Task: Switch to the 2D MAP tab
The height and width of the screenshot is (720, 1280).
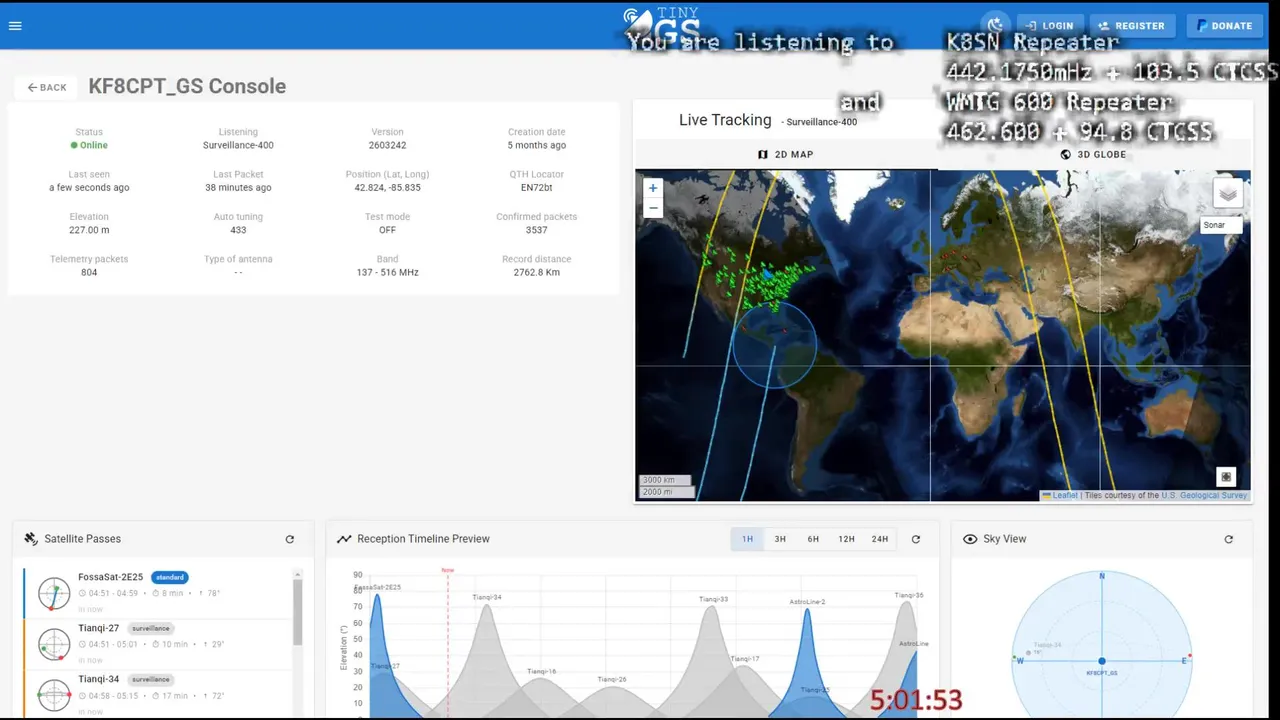Action: click(785, 154)
